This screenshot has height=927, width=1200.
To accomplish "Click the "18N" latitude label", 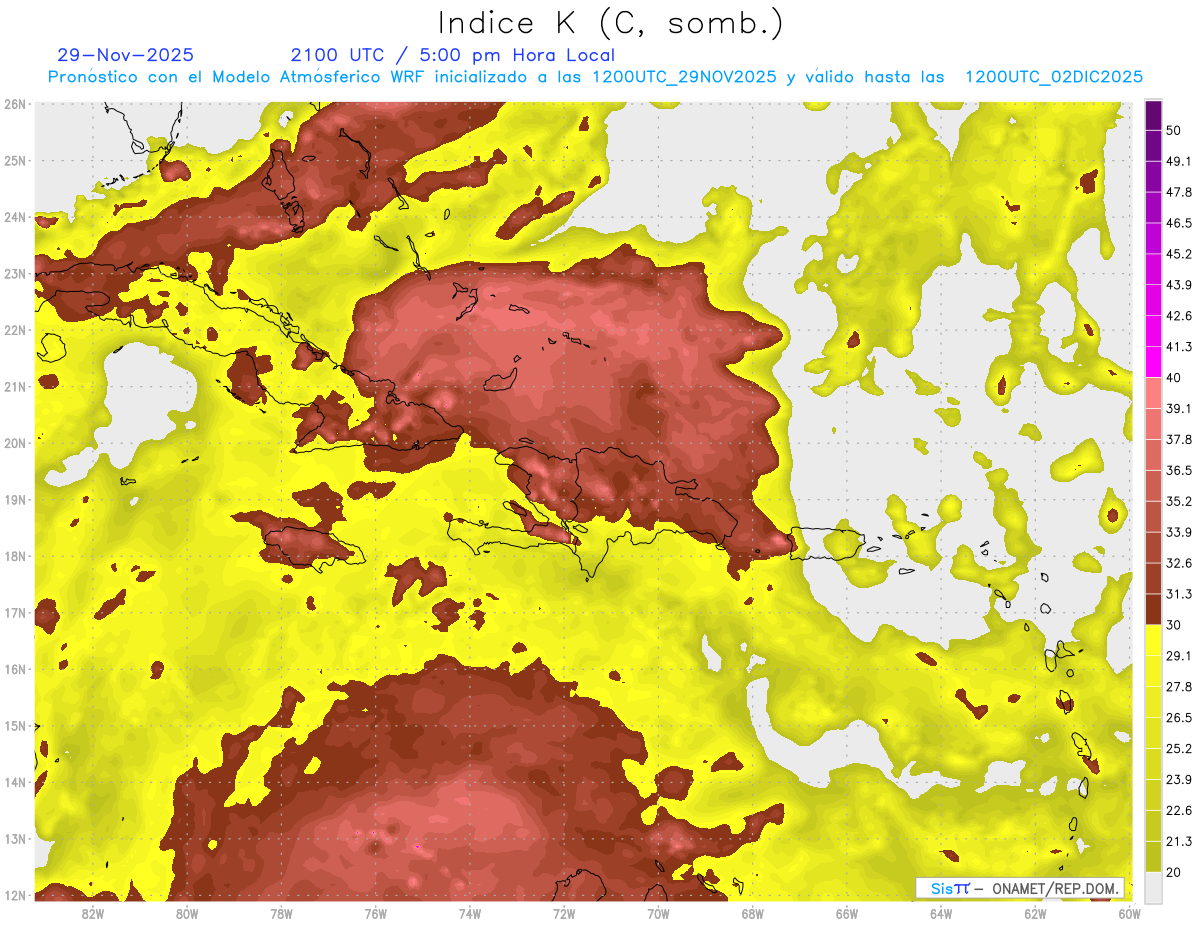I will (x=14, y=556).
